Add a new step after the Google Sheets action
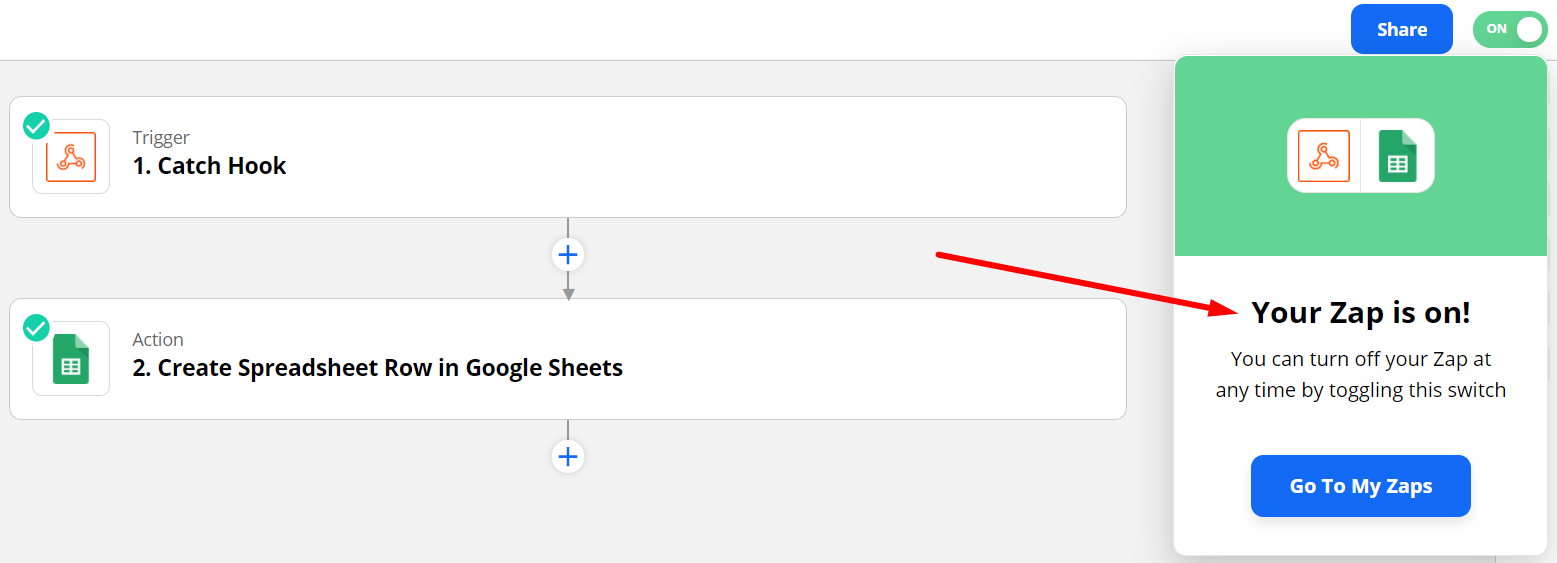The height and width of the screenshot is (563, 1557). pyautogui.click(x=568, y=457)
